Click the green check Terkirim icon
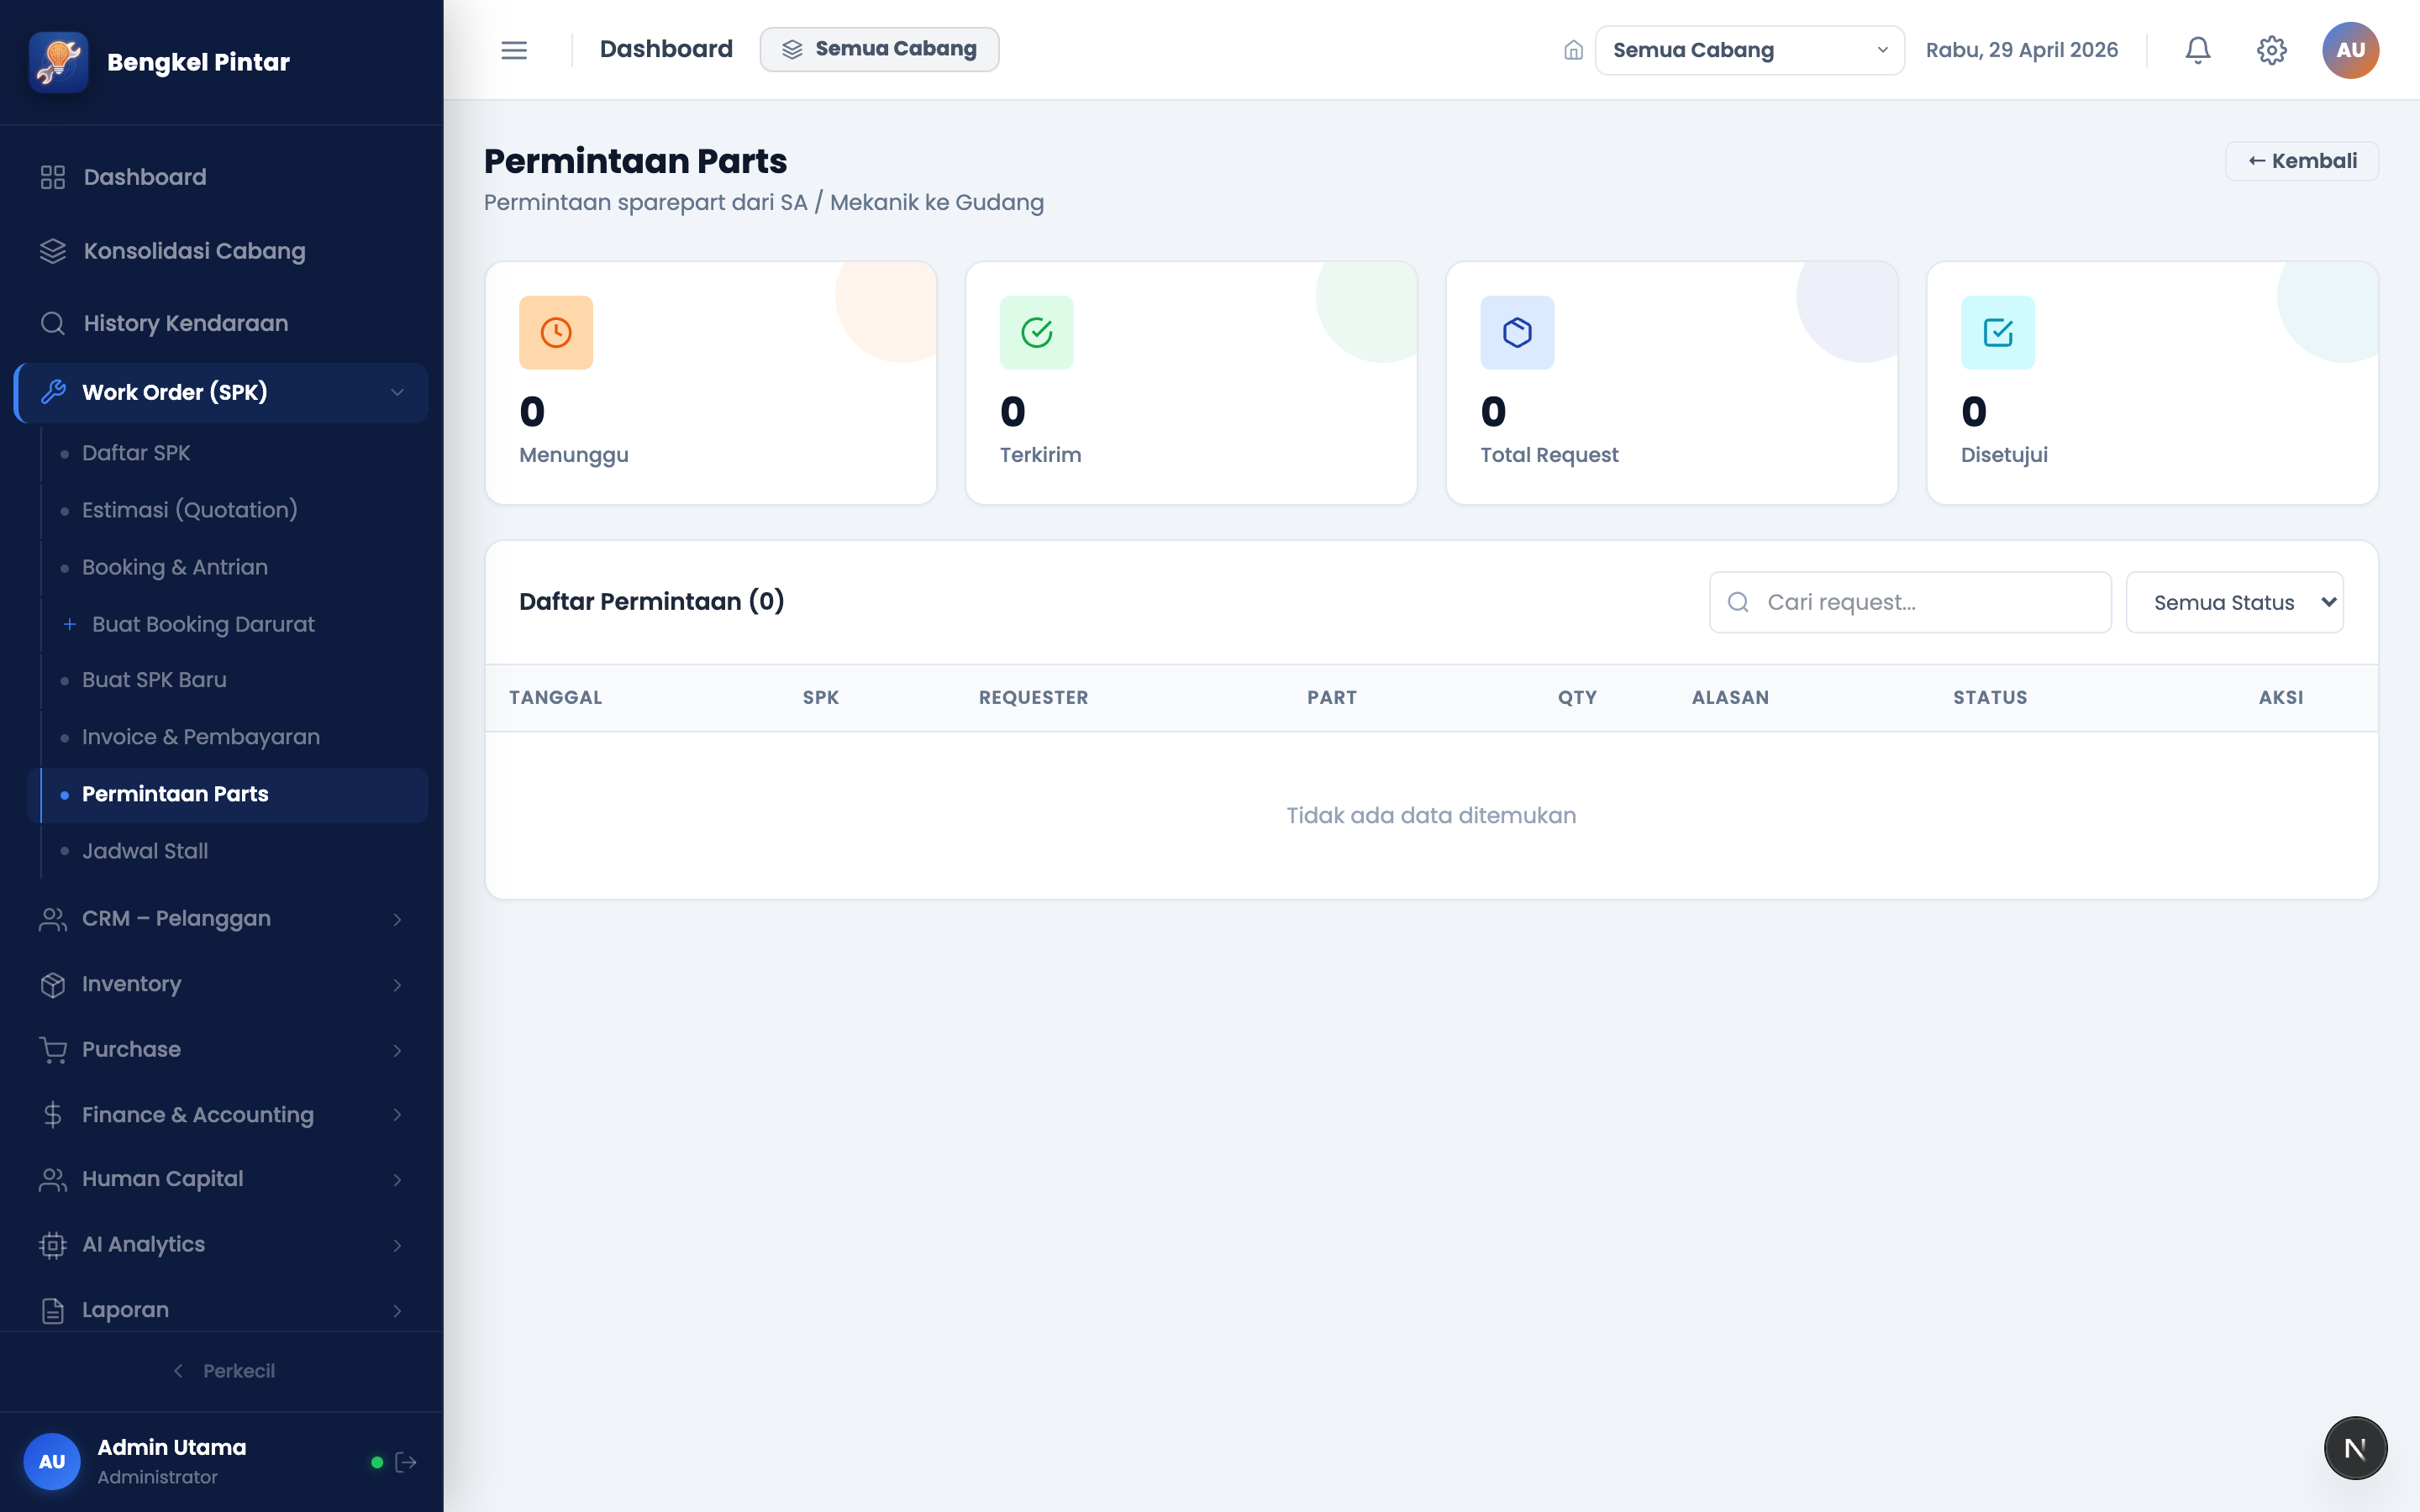Screen dimensions: 2420x1512 pyautogui.click(x=1036, y=332)
